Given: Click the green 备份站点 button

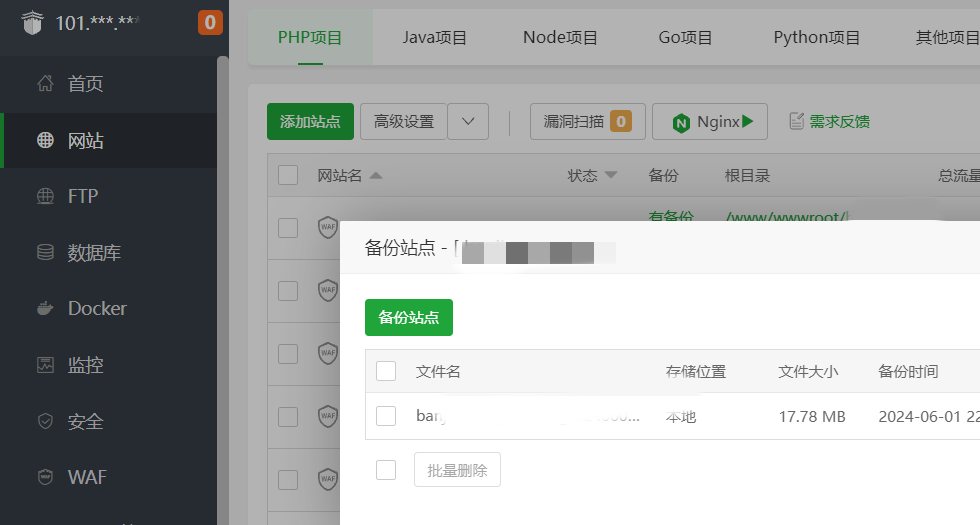Looking at the screenshot, I should point(408,317).
